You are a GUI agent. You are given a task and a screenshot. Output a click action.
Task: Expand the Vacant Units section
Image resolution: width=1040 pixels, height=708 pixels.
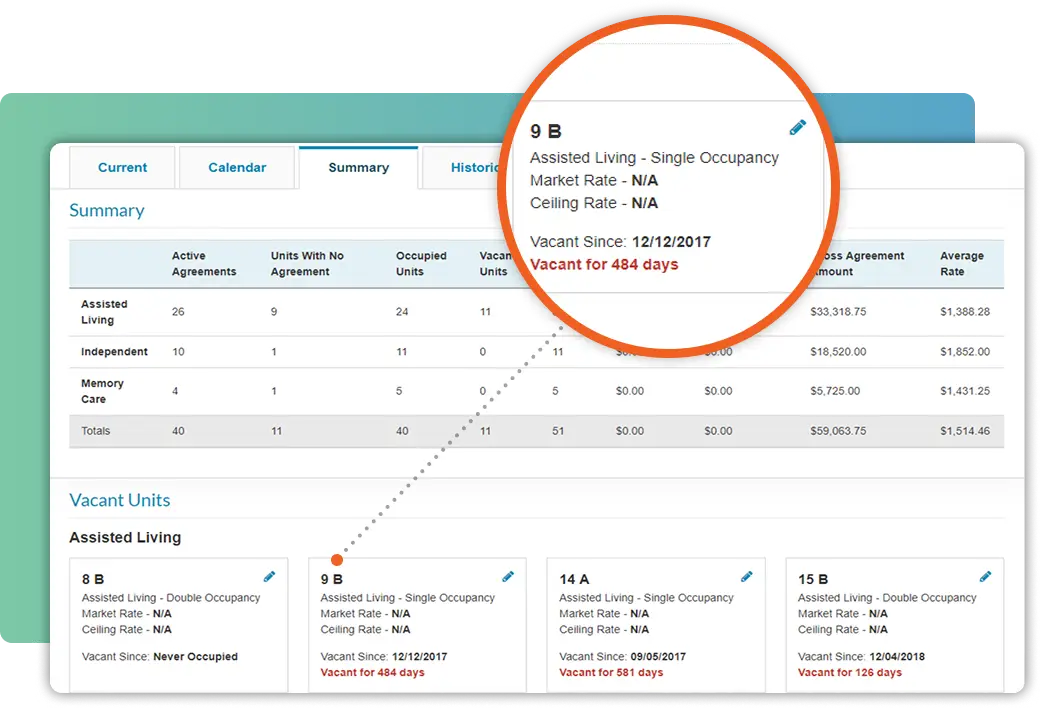coord(119,500)
